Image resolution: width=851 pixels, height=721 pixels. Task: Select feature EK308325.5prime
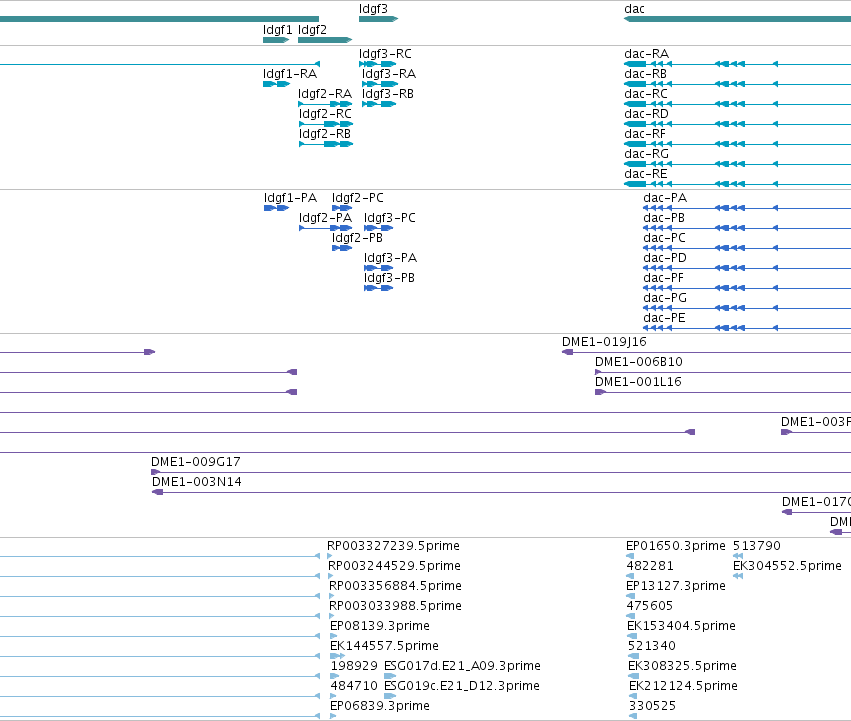pos(633,676)
